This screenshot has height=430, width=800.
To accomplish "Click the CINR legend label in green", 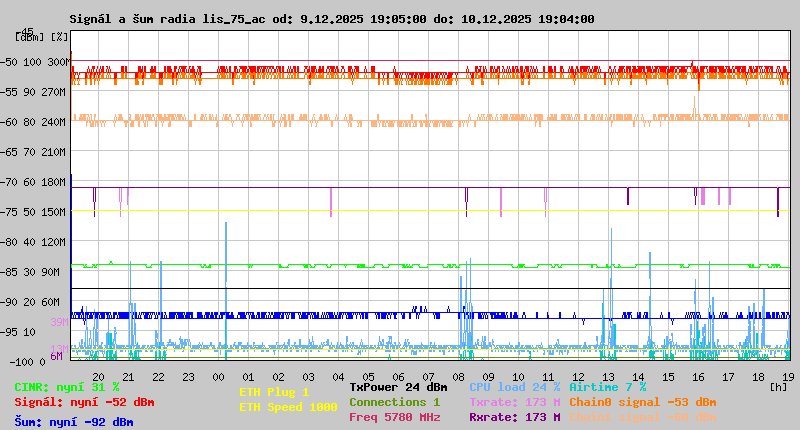I will 66,387.
